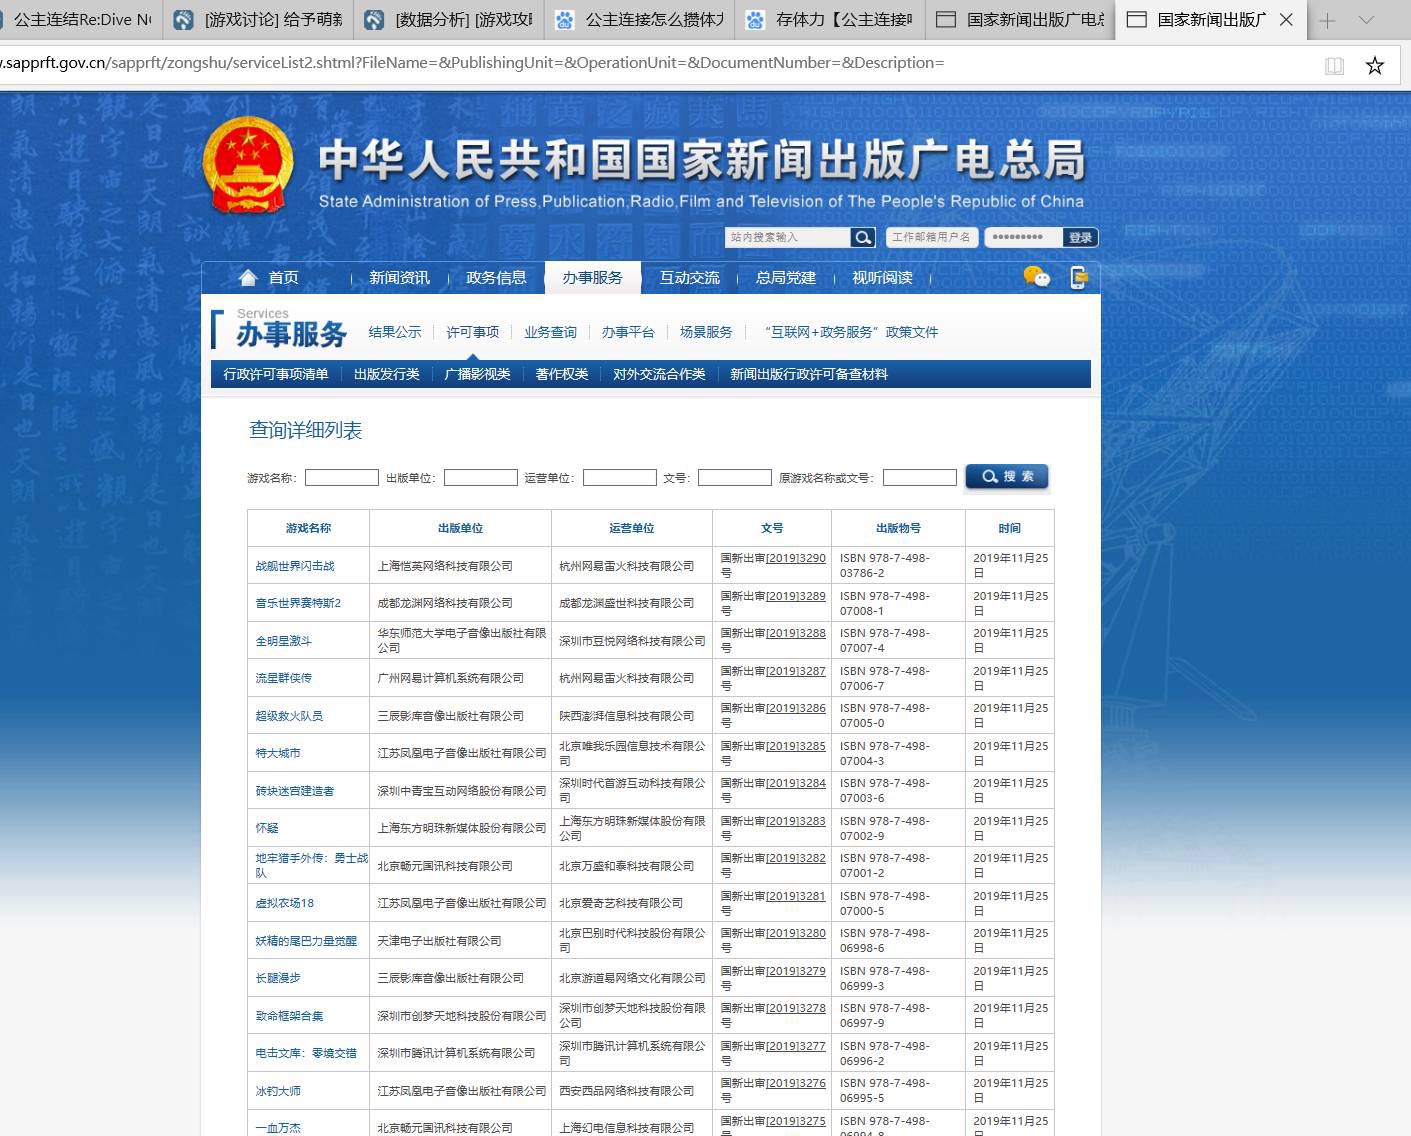Open 办事平台 sub-navigation link

[628, 332]
